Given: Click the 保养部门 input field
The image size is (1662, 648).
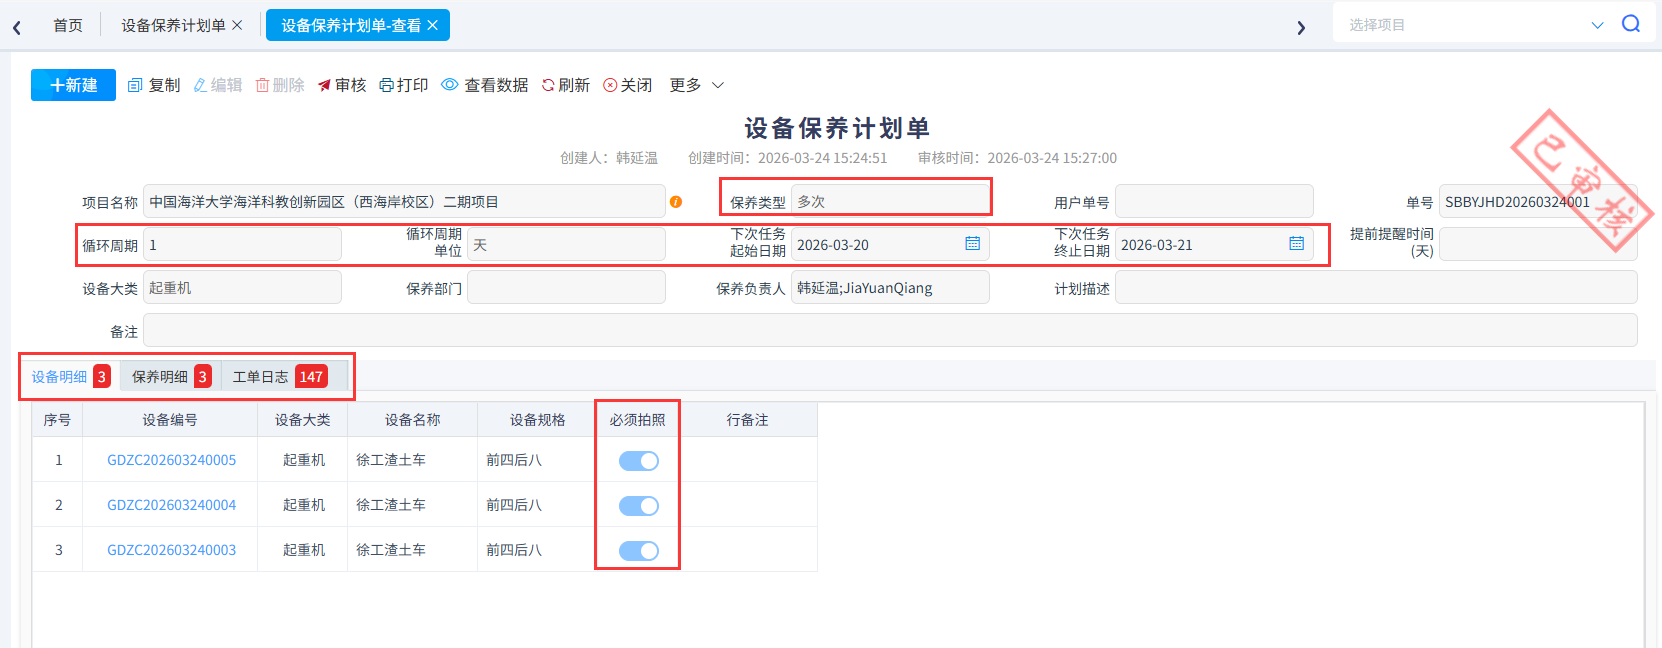Looking at the screenshot, I should click(566, 287).
